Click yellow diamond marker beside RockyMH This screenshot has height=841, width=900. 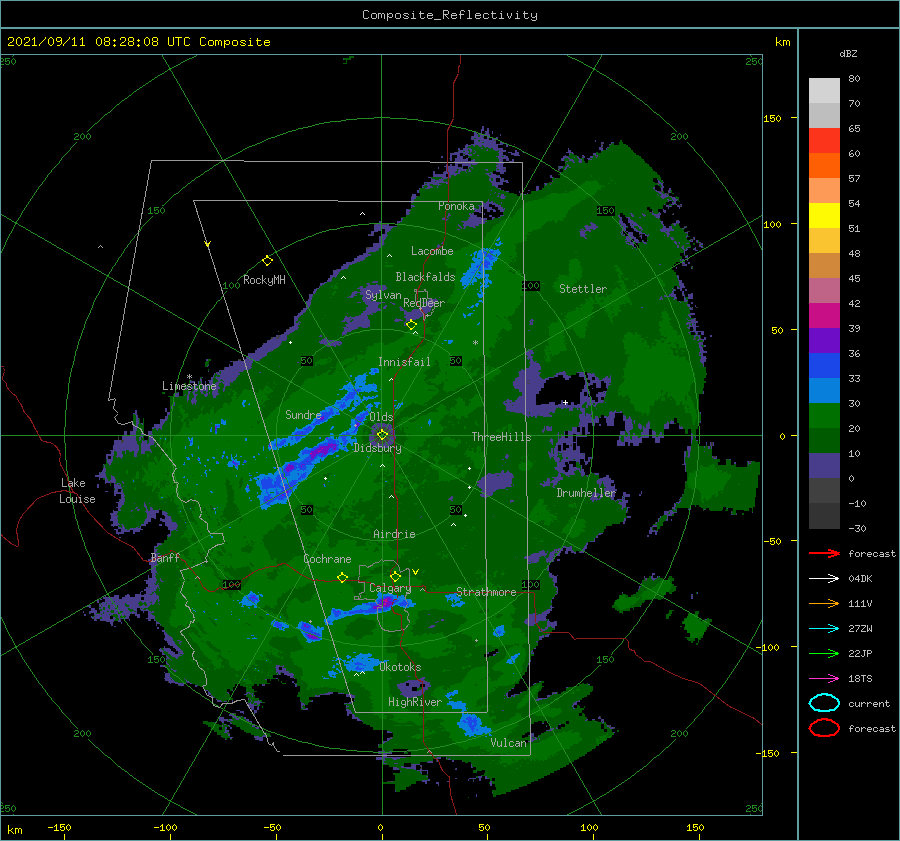point(267,261)
